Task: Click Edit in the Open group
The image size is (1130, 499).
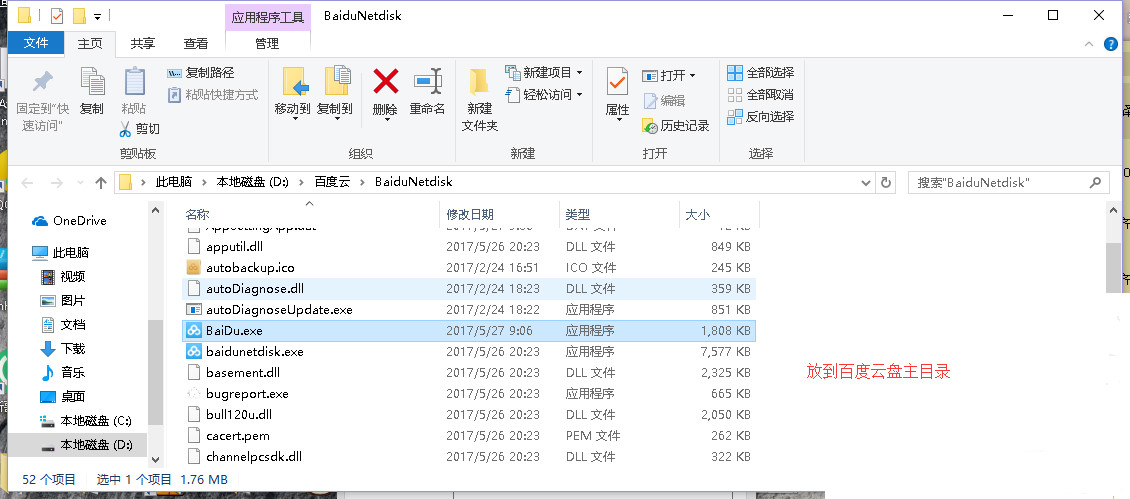Action: [664, 101]
